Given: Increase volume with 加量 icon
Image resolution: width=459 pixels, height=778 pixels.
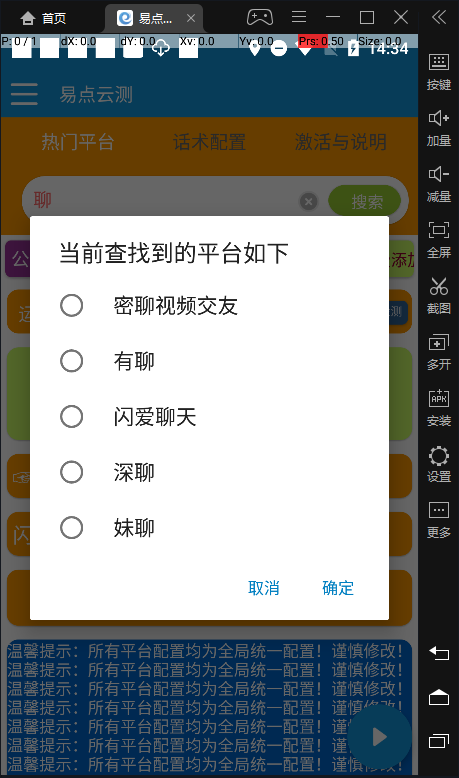Looking at the screenshot, I should tap(439, 128).
